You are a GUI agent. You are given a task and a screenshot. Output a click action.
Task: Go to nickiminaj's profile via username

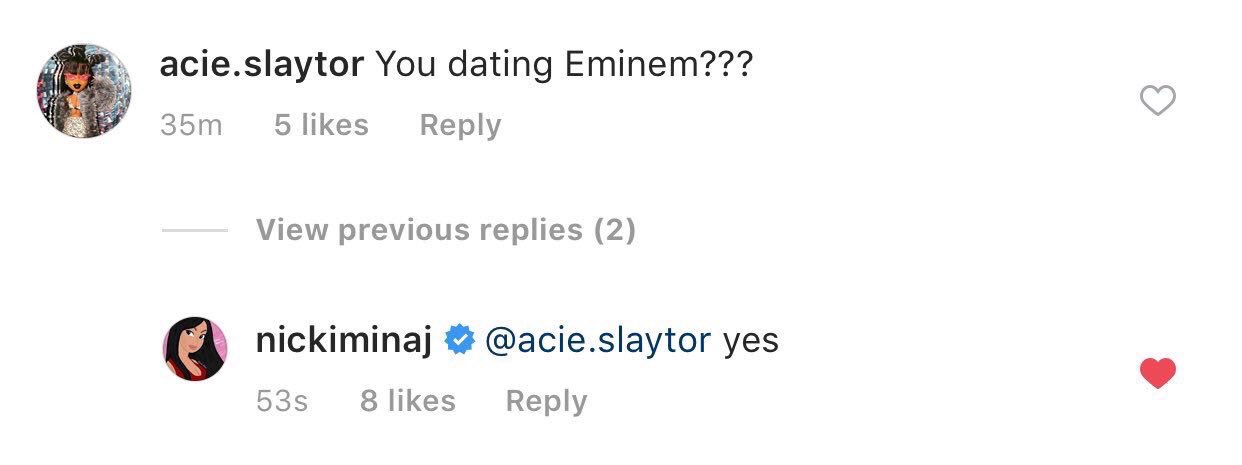pyautogui.click(x=344, y=341)
